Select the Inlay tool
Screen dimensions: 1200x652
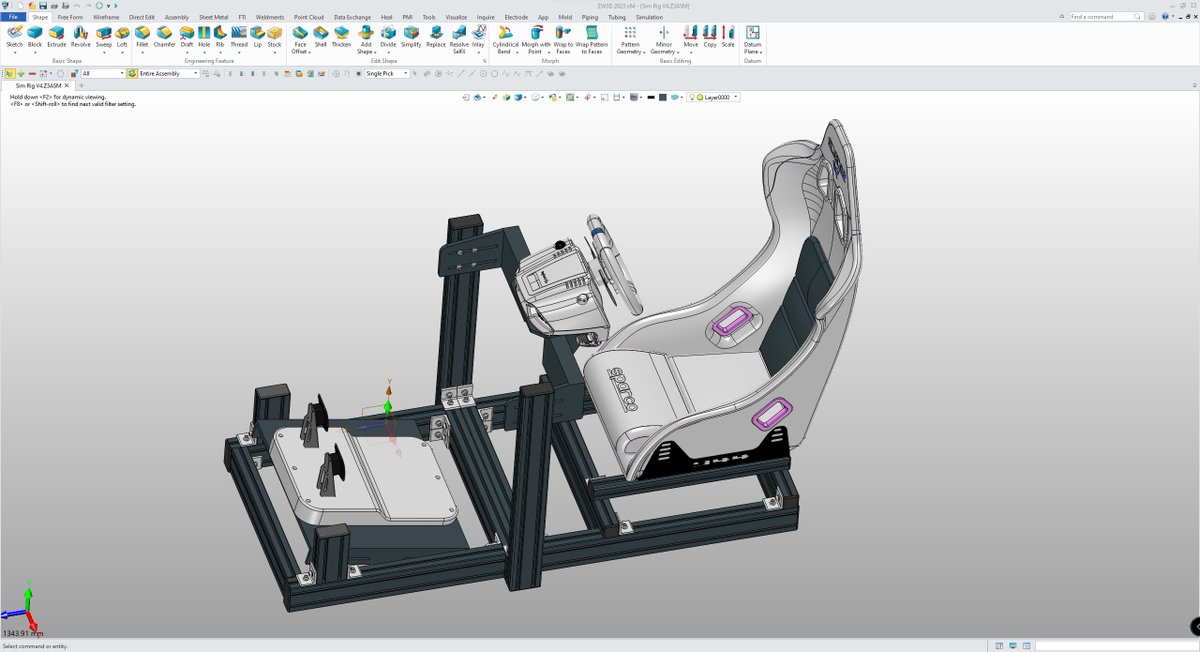478,38
